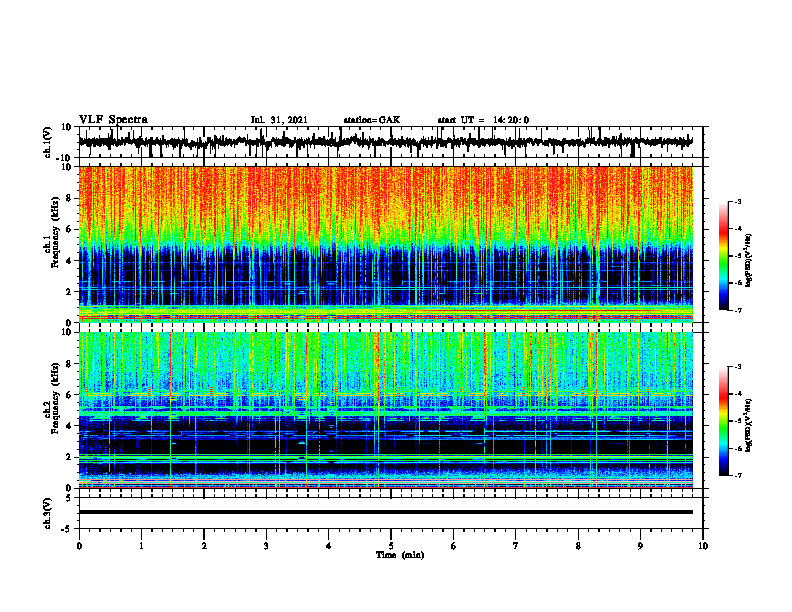Select the date text "Jul. 31, 2021"
The image size is (792, 612).
[279, 120]
